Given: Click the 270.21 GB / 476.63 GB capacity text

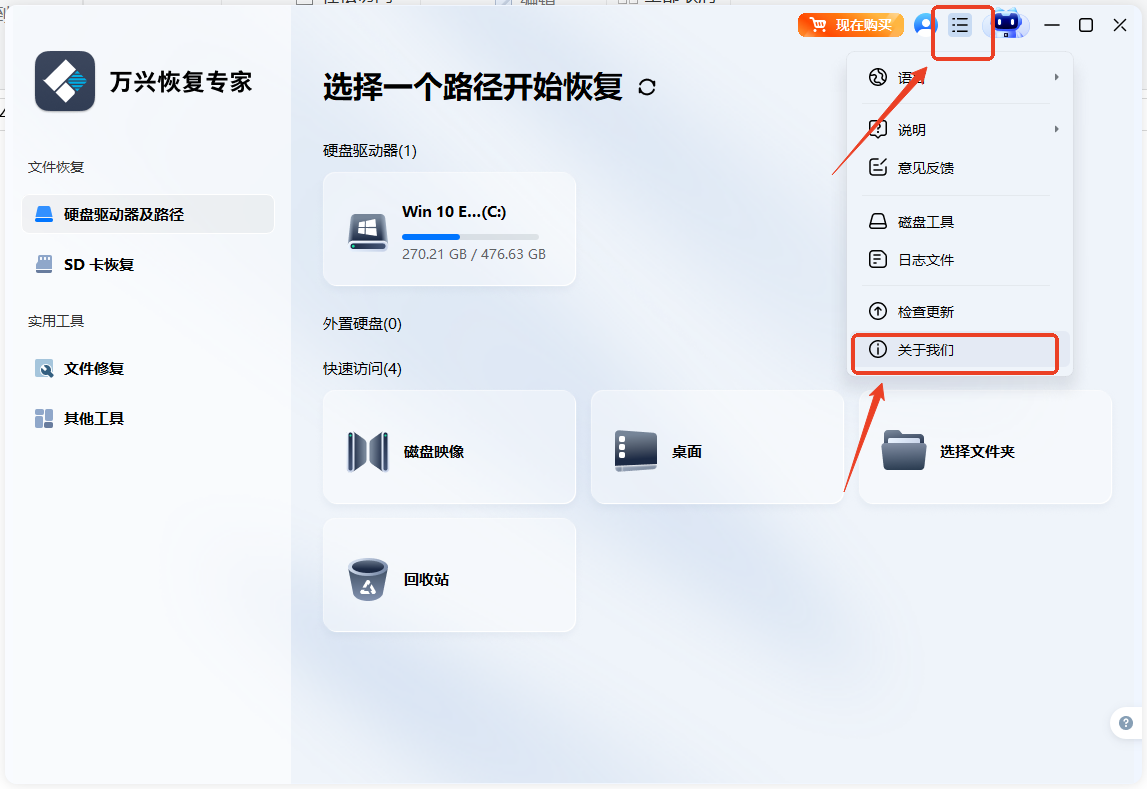Looking at the screenshot, I should [x=474, y=254].
